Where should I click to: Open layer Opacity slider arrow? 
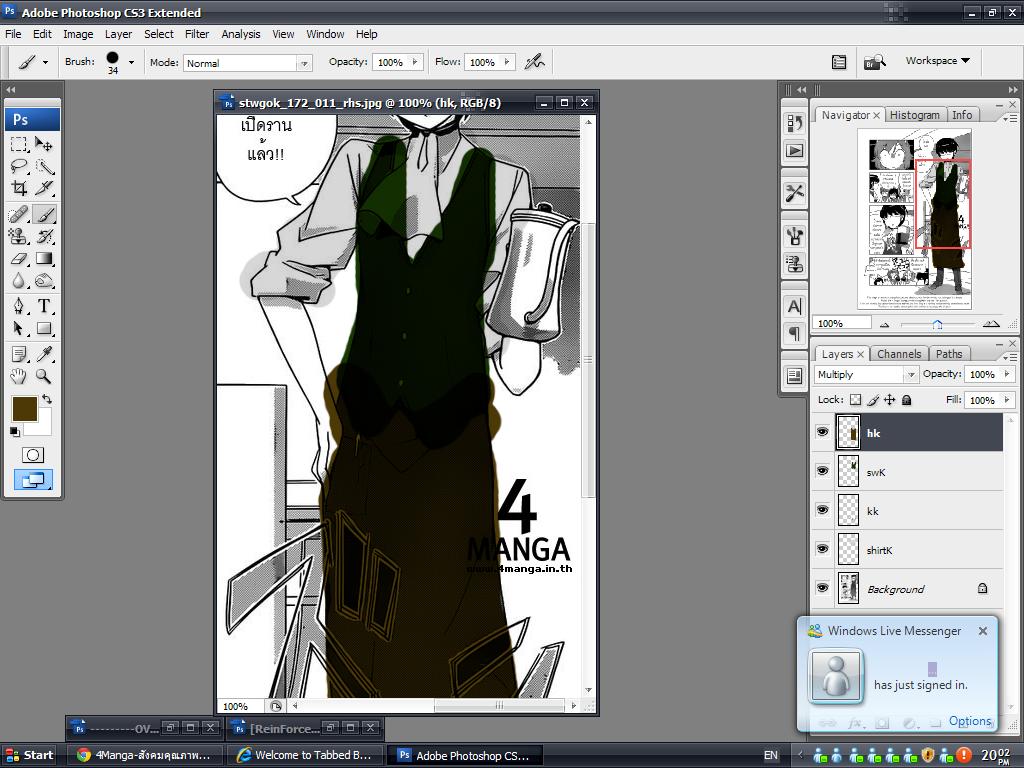click(x=1006, y=374)
